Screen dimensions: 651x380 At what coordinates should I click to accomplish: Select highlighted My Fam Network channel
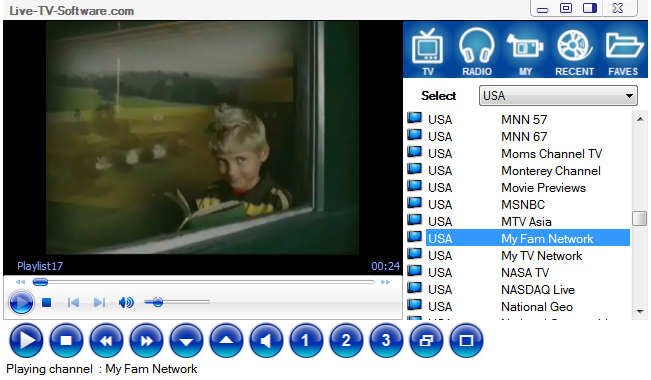pos(528,238)
